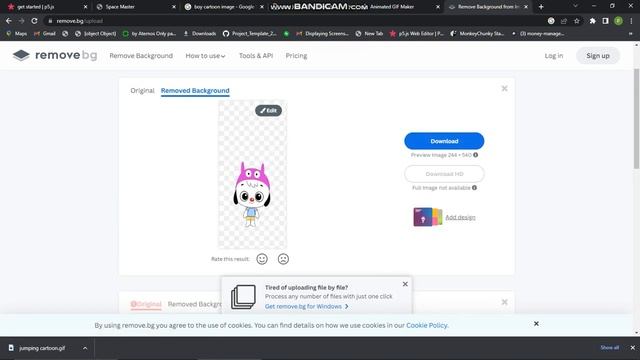
Task: Open a new browser tab
Action: coord(541,7)
